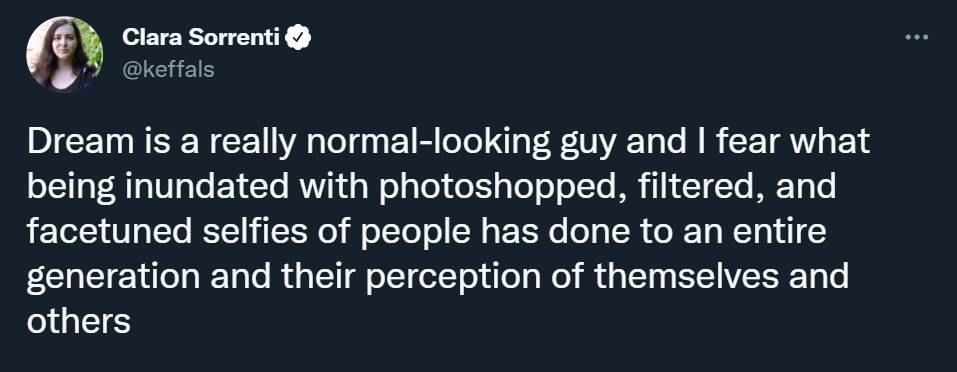
Task: Open Clara Sorrenti's profile picture
Action: point(64,54)
